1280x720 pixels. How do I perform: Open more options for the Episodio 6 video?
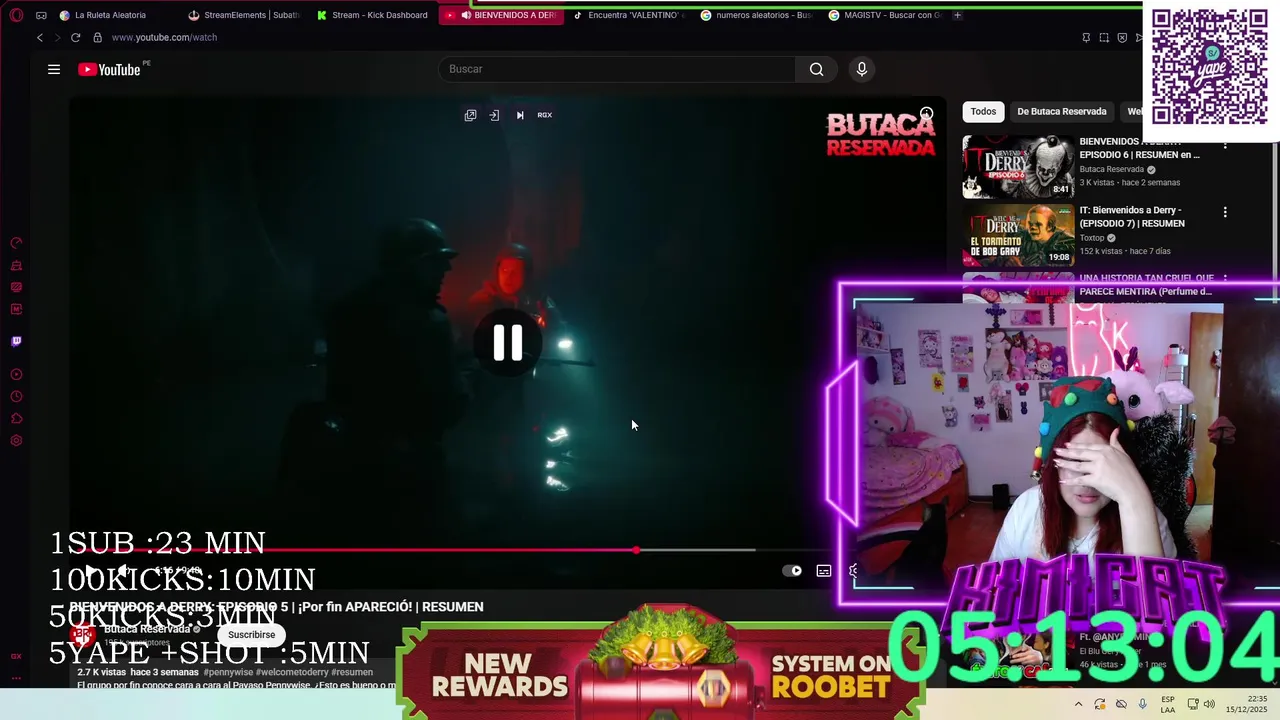(1225, 144)
